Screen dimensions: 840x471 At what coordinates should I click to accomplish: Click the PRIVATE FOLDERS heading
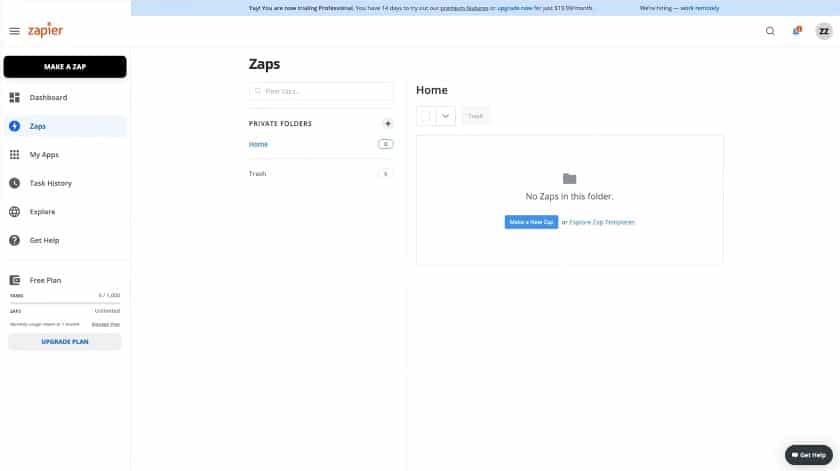point(280,124)
